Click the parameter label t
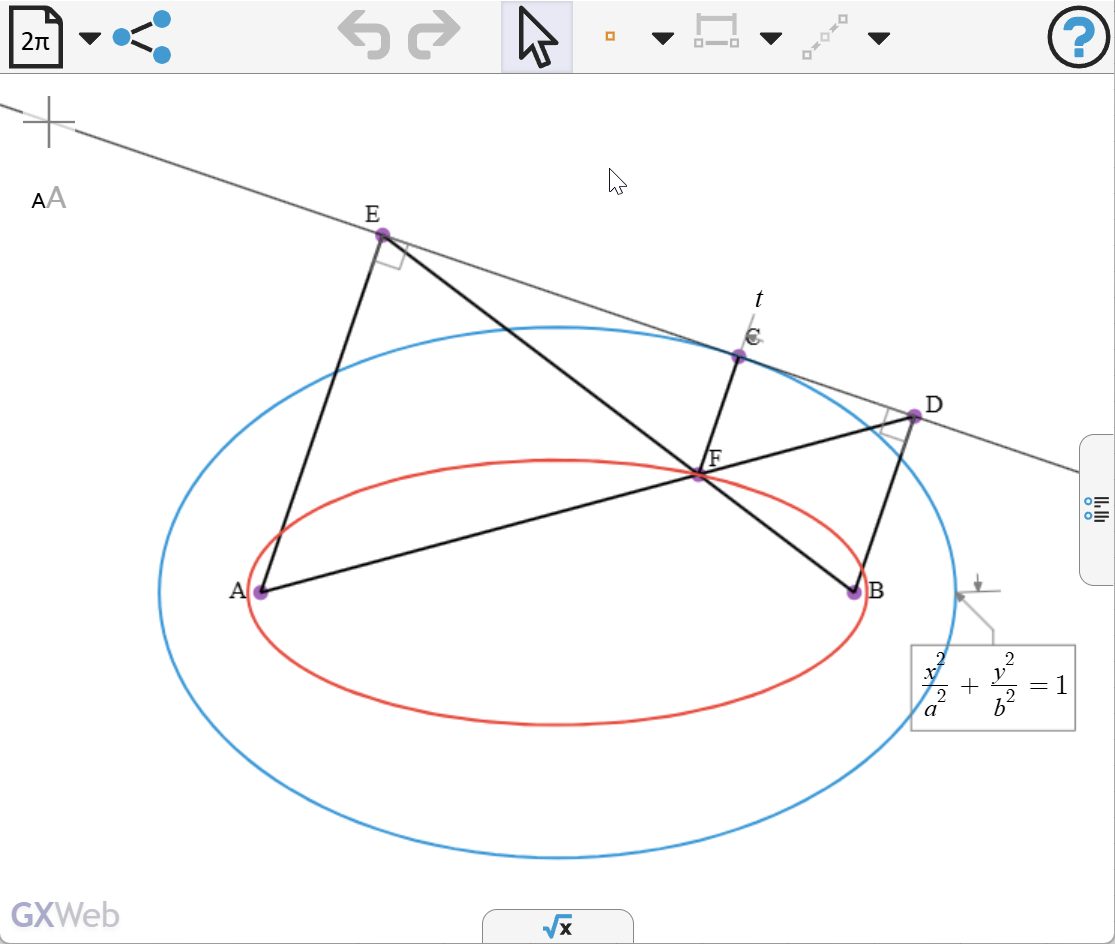This screenshot has width=1115, height=944. 759,299
